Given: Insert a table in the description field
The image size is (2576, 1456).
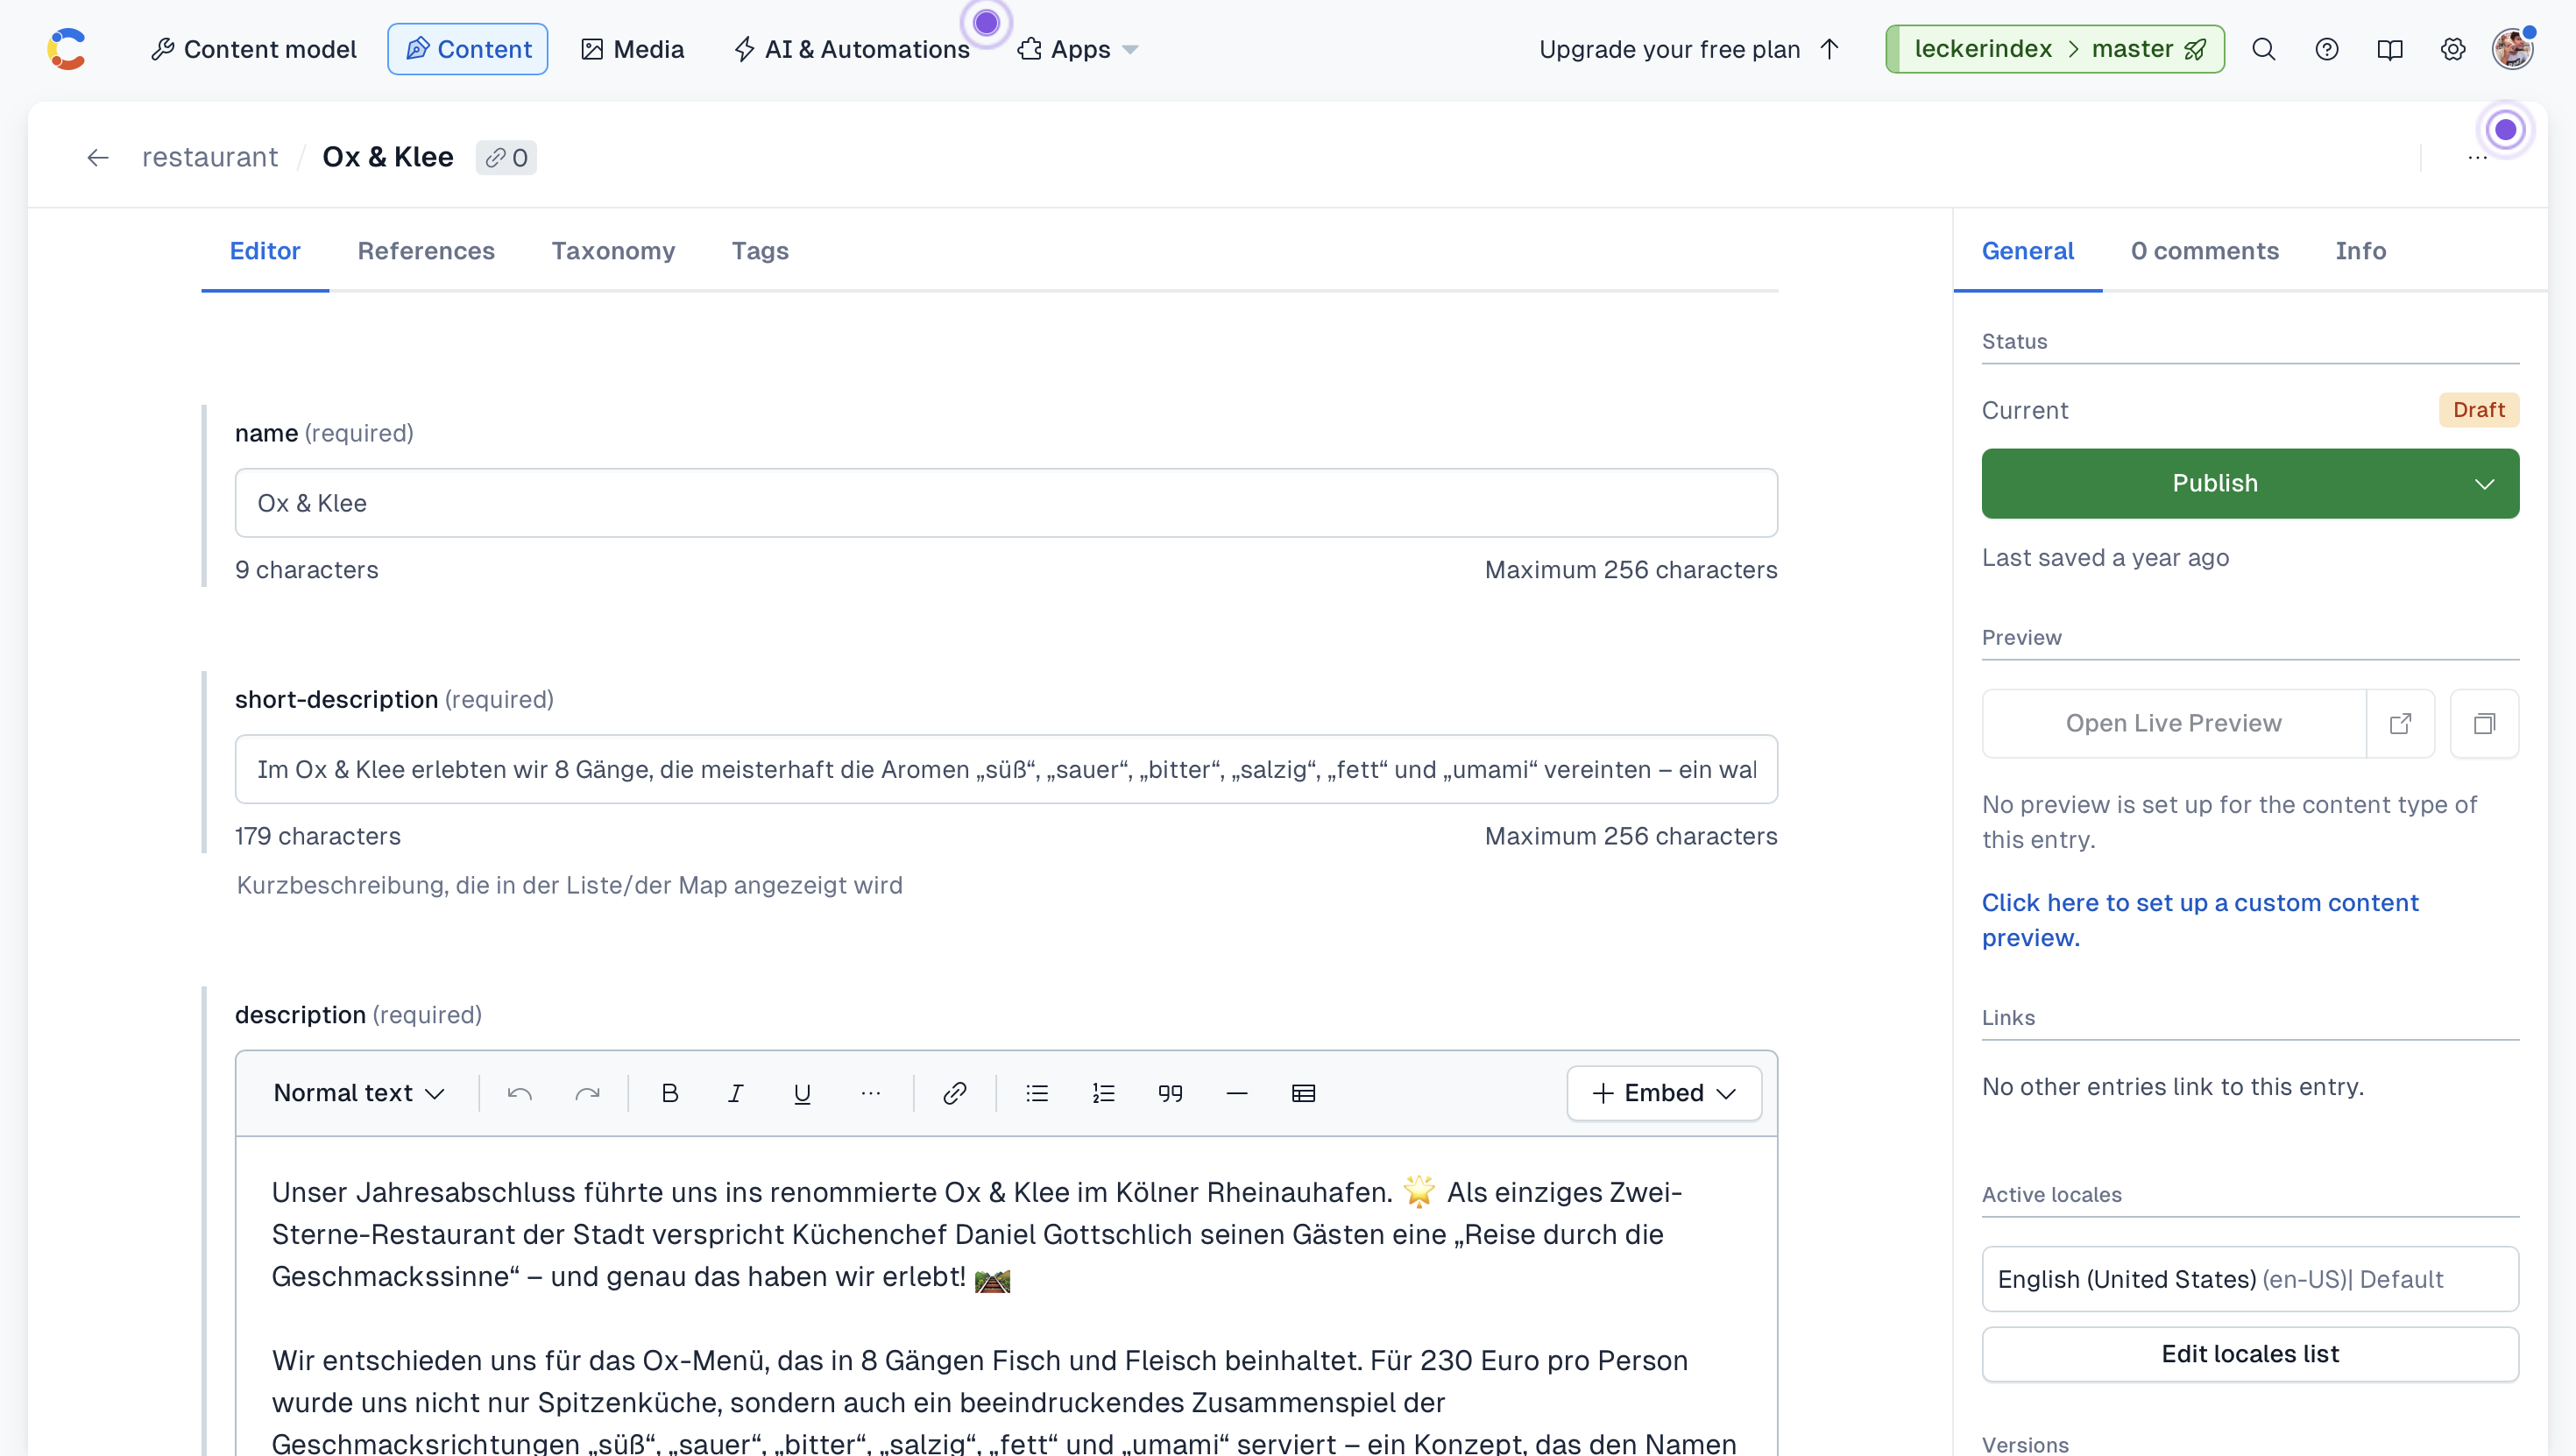Looking at the screenshot, I should 1302,1093.
